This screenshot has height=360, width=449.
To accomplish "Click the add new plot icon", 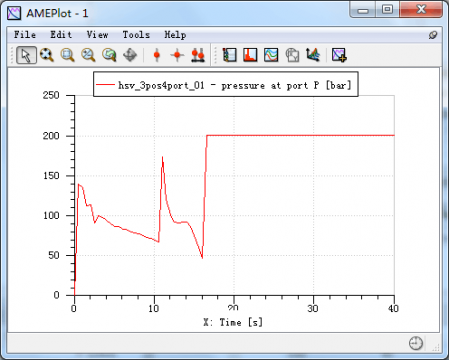I will [339, 55].
